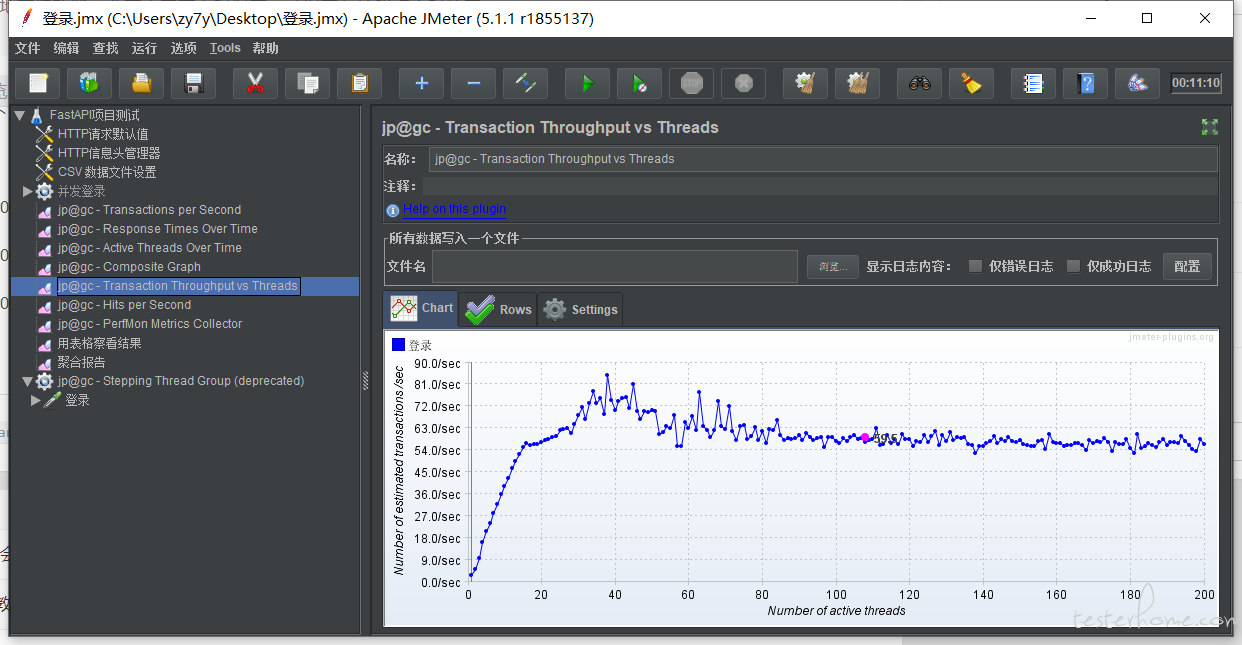Copy the selected element
Viewport: 1242px width, 645px height.
308,83
